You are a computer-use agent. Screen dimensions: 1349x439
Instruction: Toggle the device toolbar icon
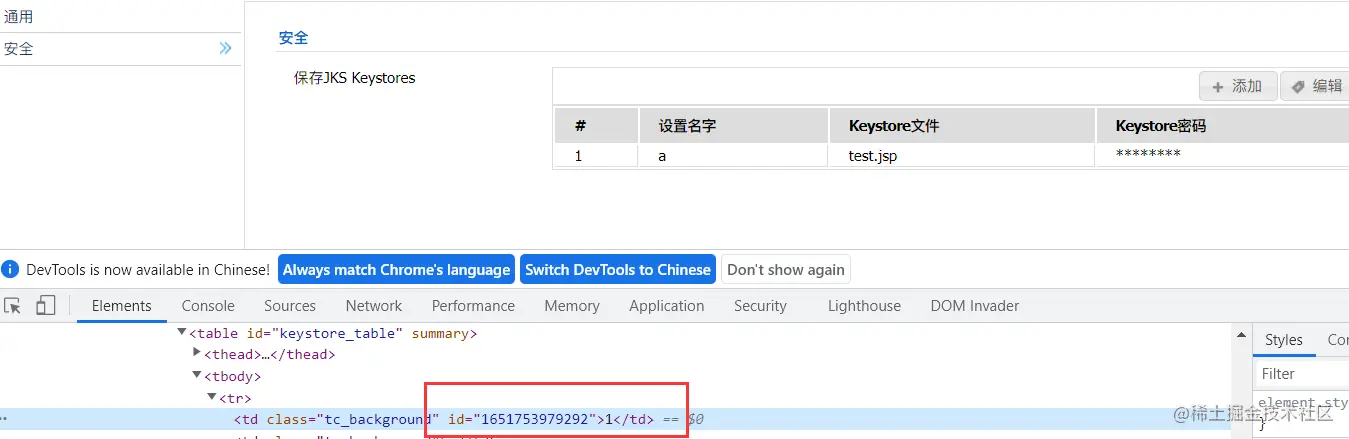[x=45, y=306]
